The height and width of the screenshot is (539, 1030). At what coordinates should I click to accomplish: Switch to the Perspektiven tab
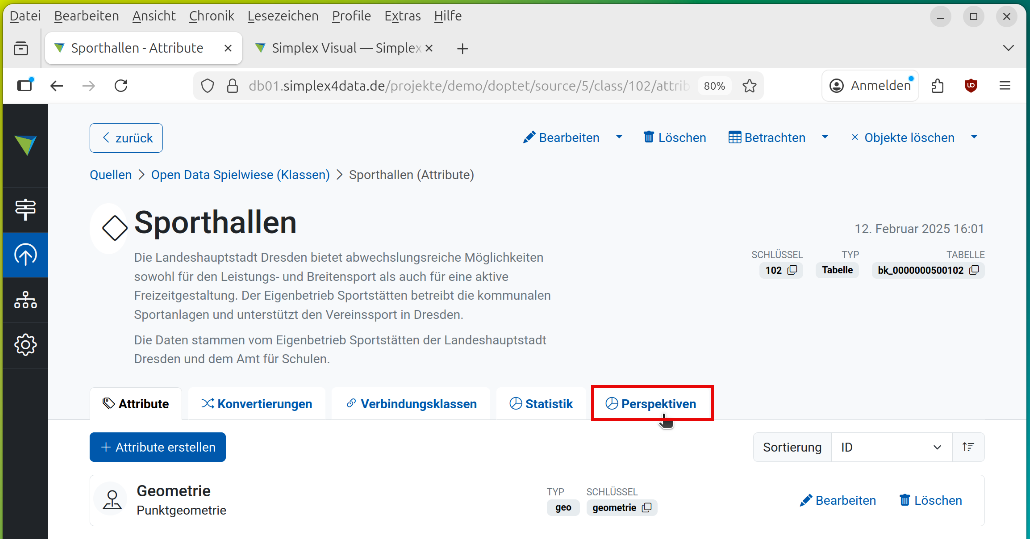pos(651,404)
